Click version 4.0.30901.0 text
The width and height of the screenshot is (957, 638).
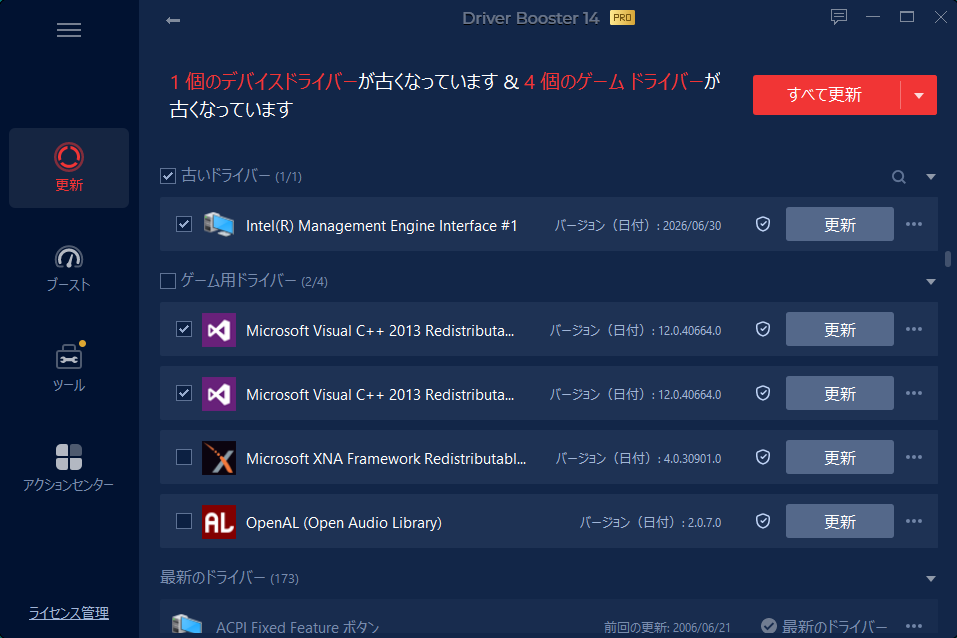[692, 459]
